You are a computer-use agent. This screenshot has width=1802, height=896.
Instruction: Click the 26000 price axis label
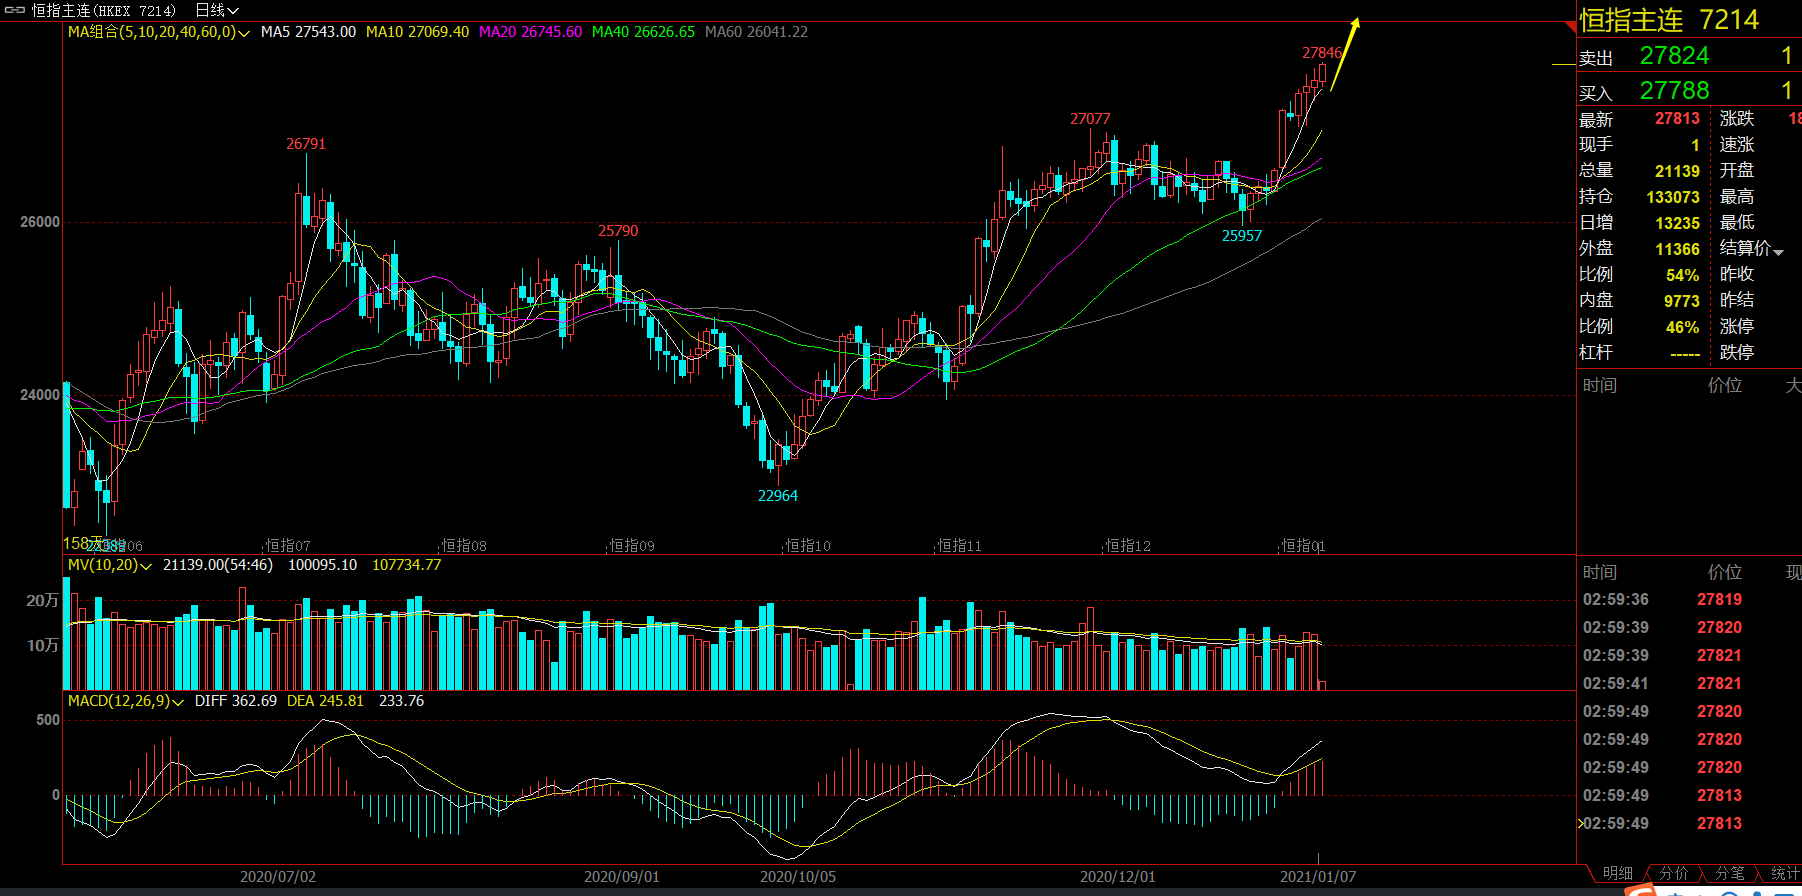click(x=40, y=222)
